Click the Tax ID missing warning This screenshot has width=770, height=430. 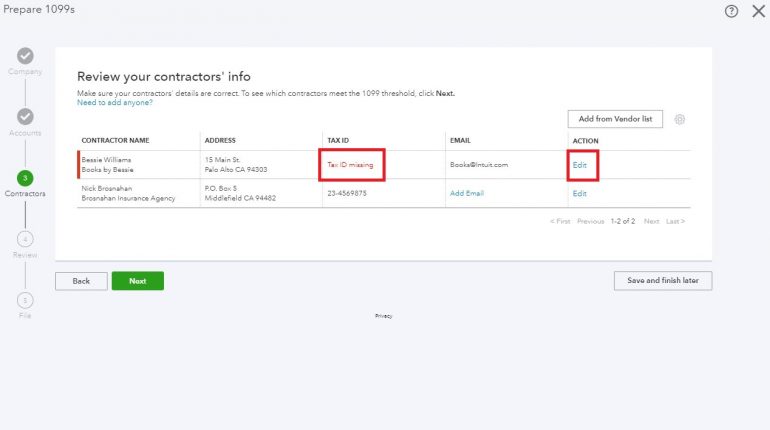pos(350,165)
